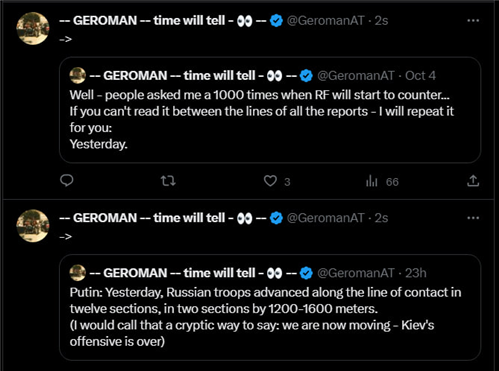
Task: Open GEROMAN's avatar on first tweet
Action: [33, 28]
